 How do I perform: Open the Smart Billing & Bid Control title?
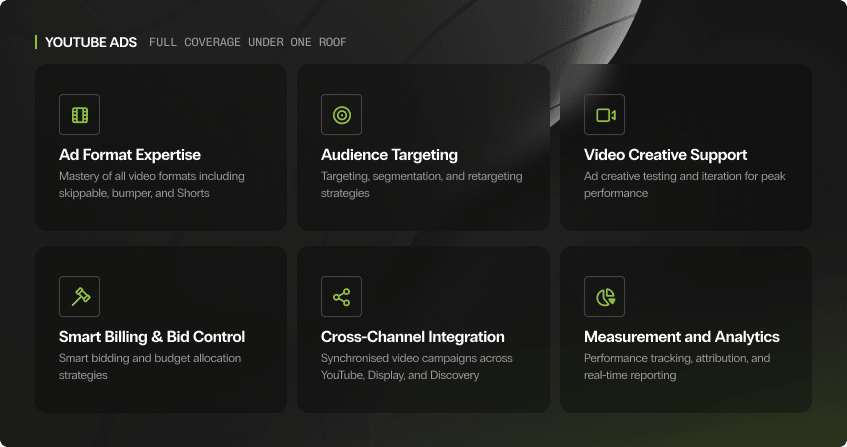click(x=152, y=337)
